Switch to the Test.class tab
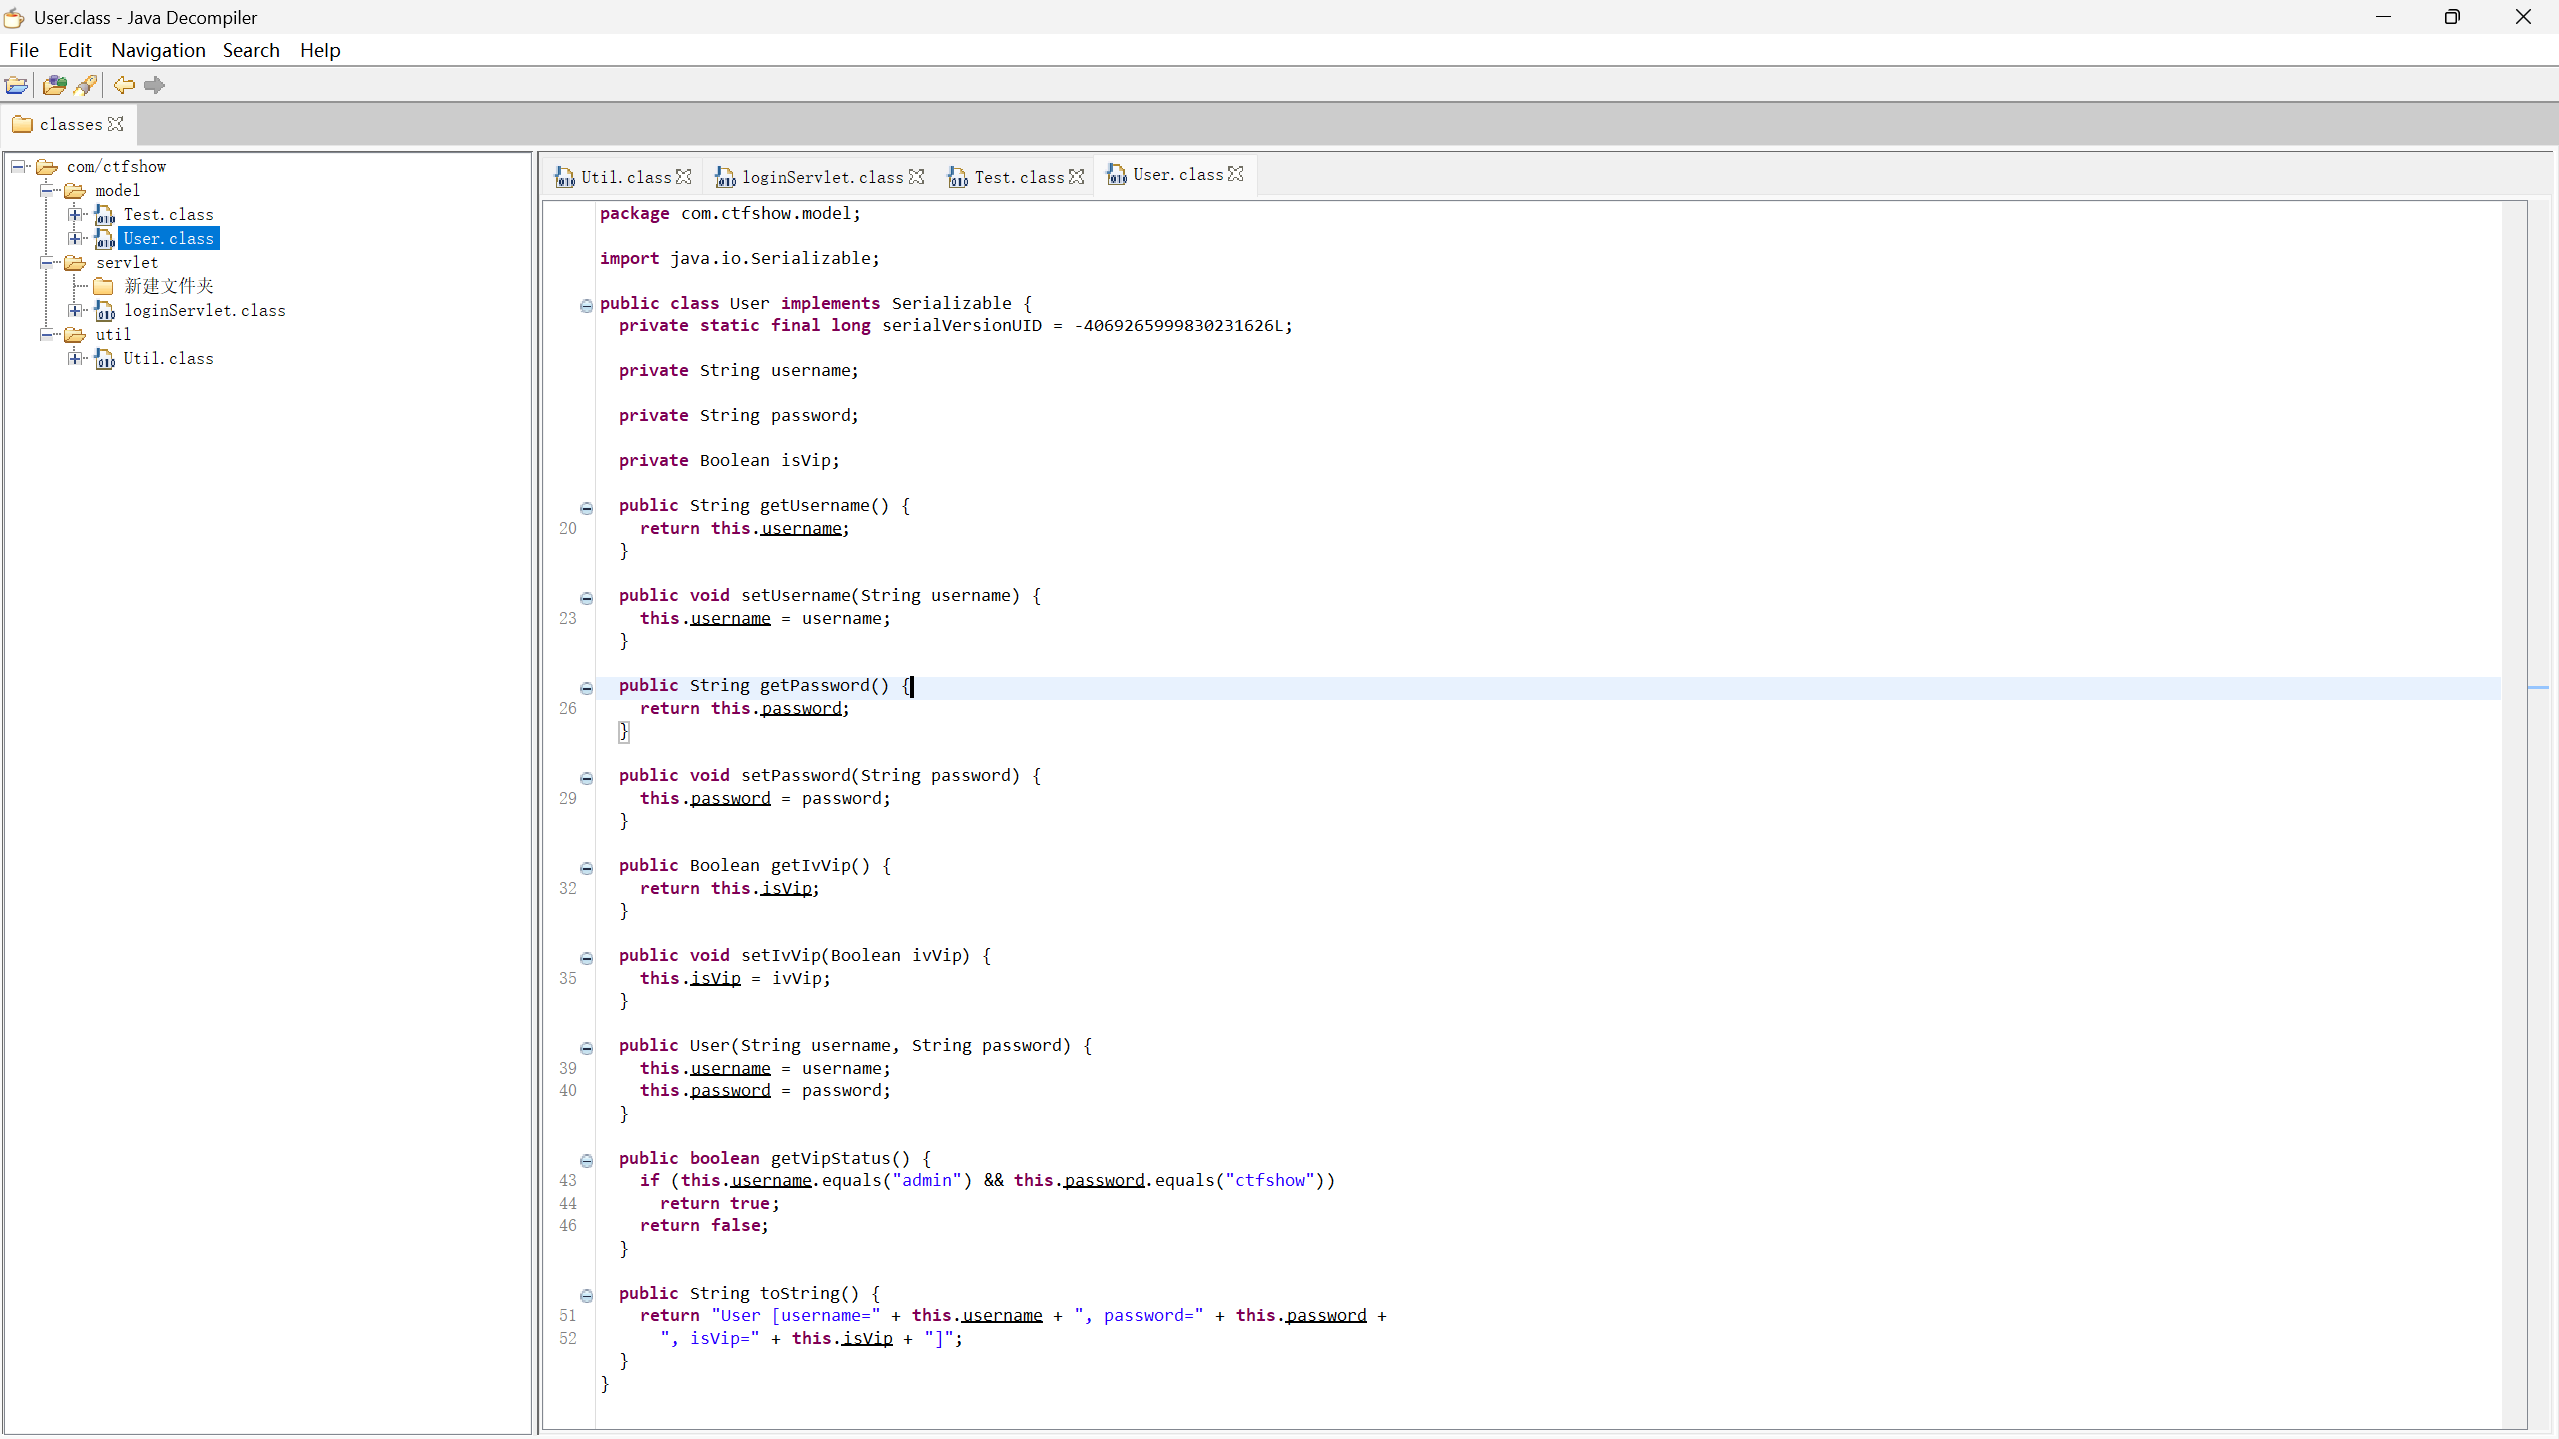 (x=1018, y=177)
